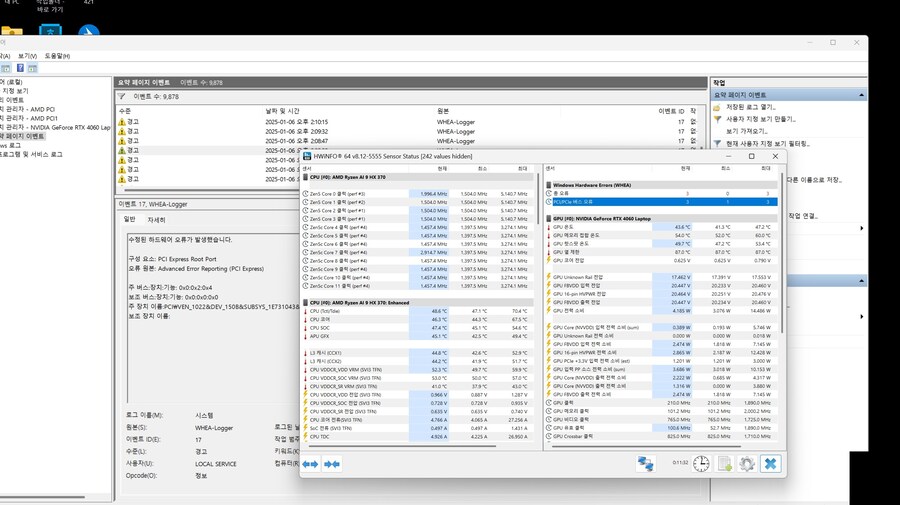Click the clock reset-timer icon in HWiNFO

701,464
